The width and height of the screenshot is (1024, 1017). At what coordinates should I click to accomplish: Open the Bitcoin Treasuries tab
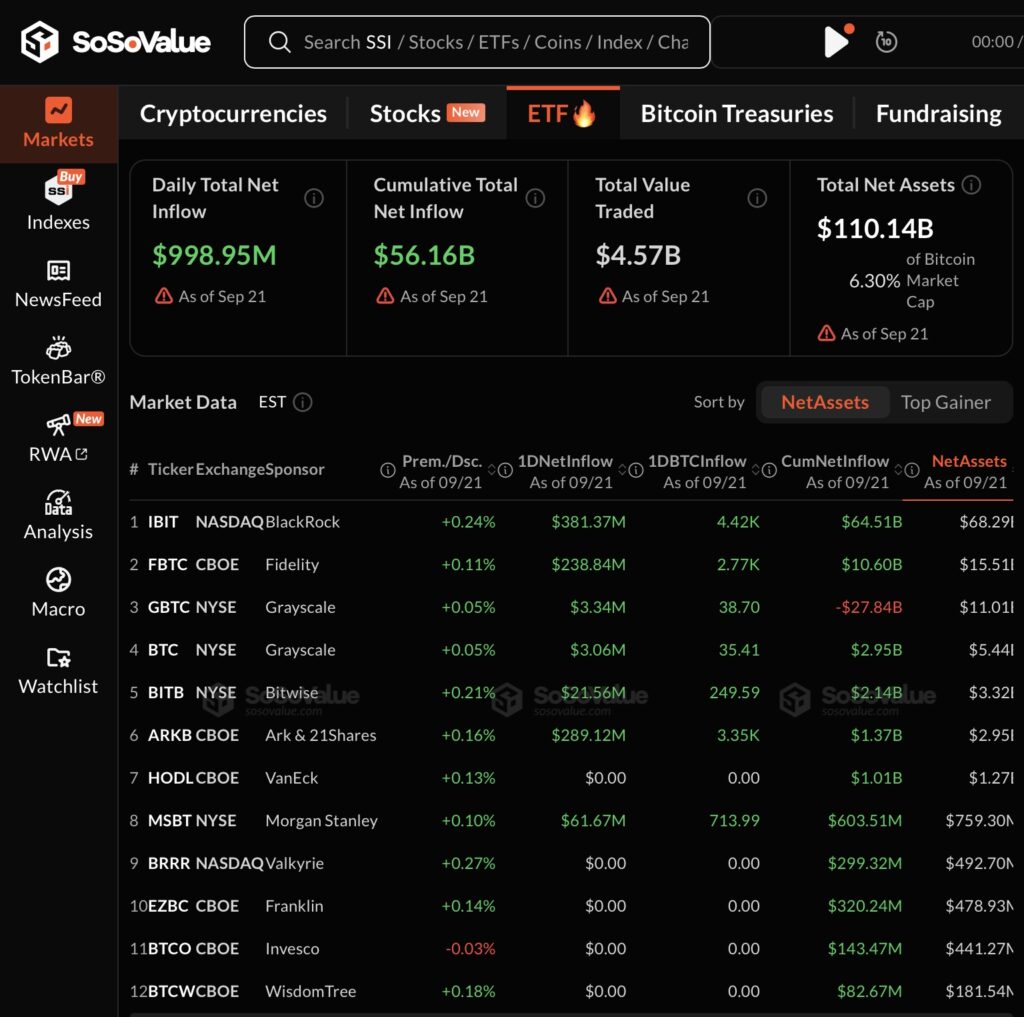(x=737, y=114)
